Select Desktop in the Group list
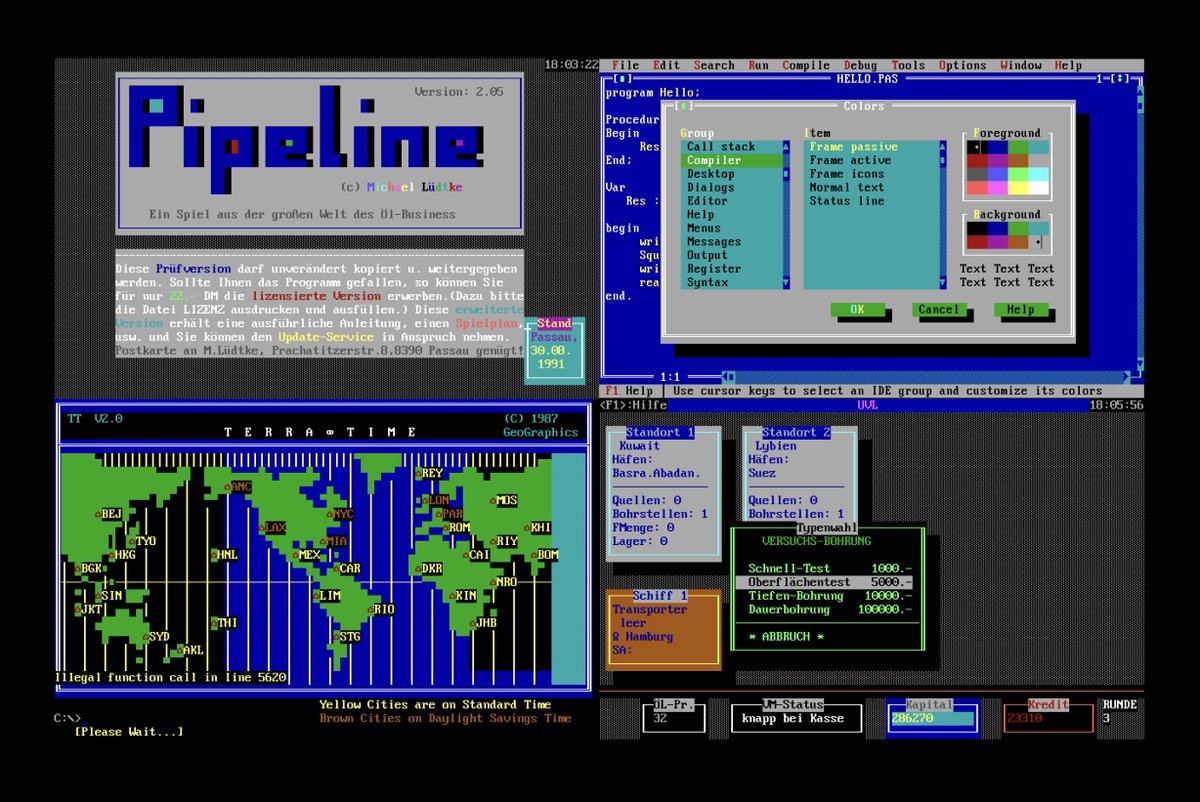 [732, 174]
